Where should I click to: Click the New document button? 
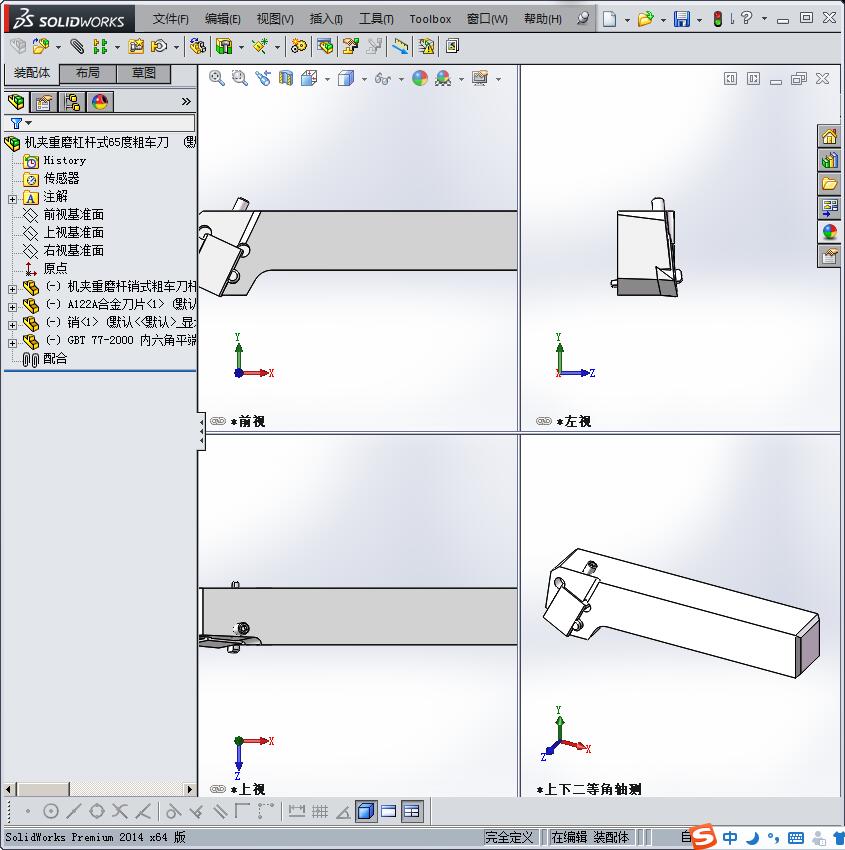pos(609,19)
